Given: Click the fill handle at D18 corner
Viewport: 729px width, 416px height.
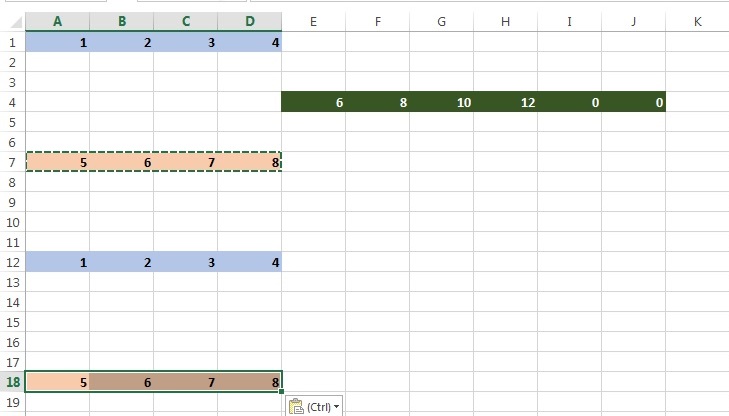Looking at the screenshot, I should (x=282, y=391).
